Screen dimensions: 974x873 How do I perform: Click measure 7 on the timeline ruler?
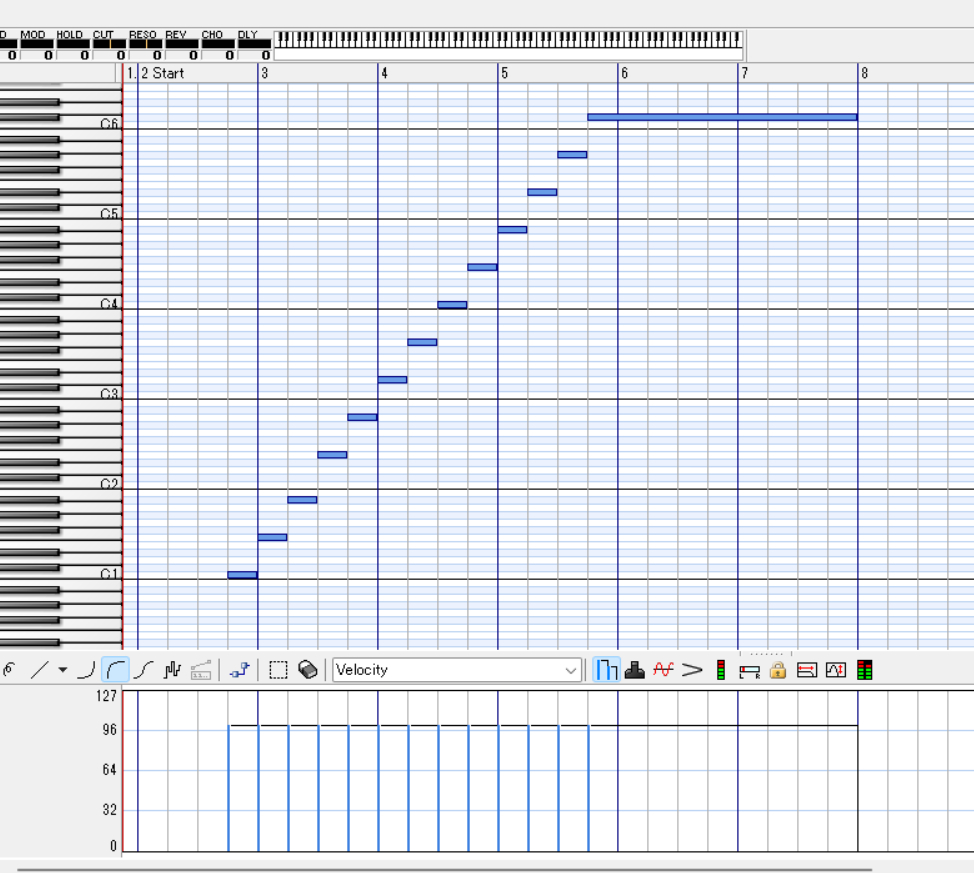click(744, 73)
